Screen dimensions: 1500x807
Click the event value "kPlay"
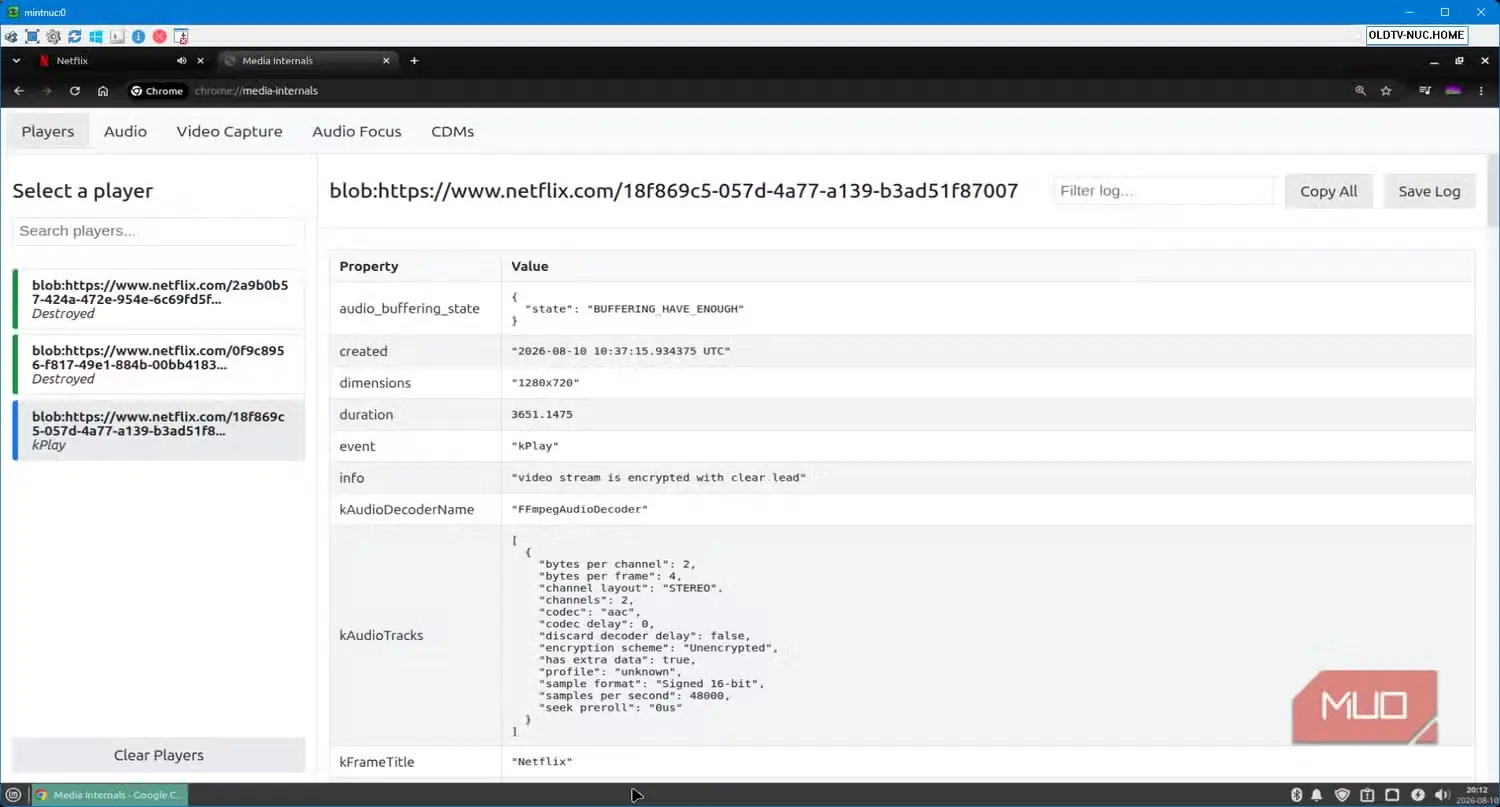[535, 446]
